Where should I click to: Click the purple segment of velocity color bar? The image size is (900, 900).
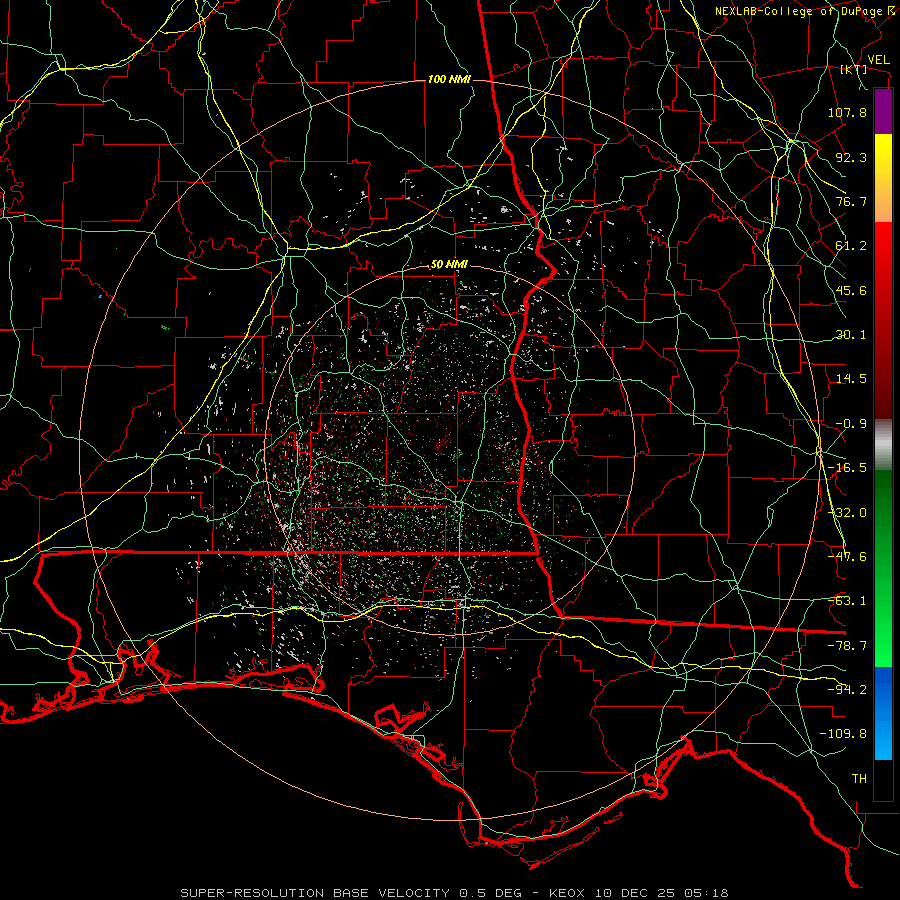(x=883, y=111)
